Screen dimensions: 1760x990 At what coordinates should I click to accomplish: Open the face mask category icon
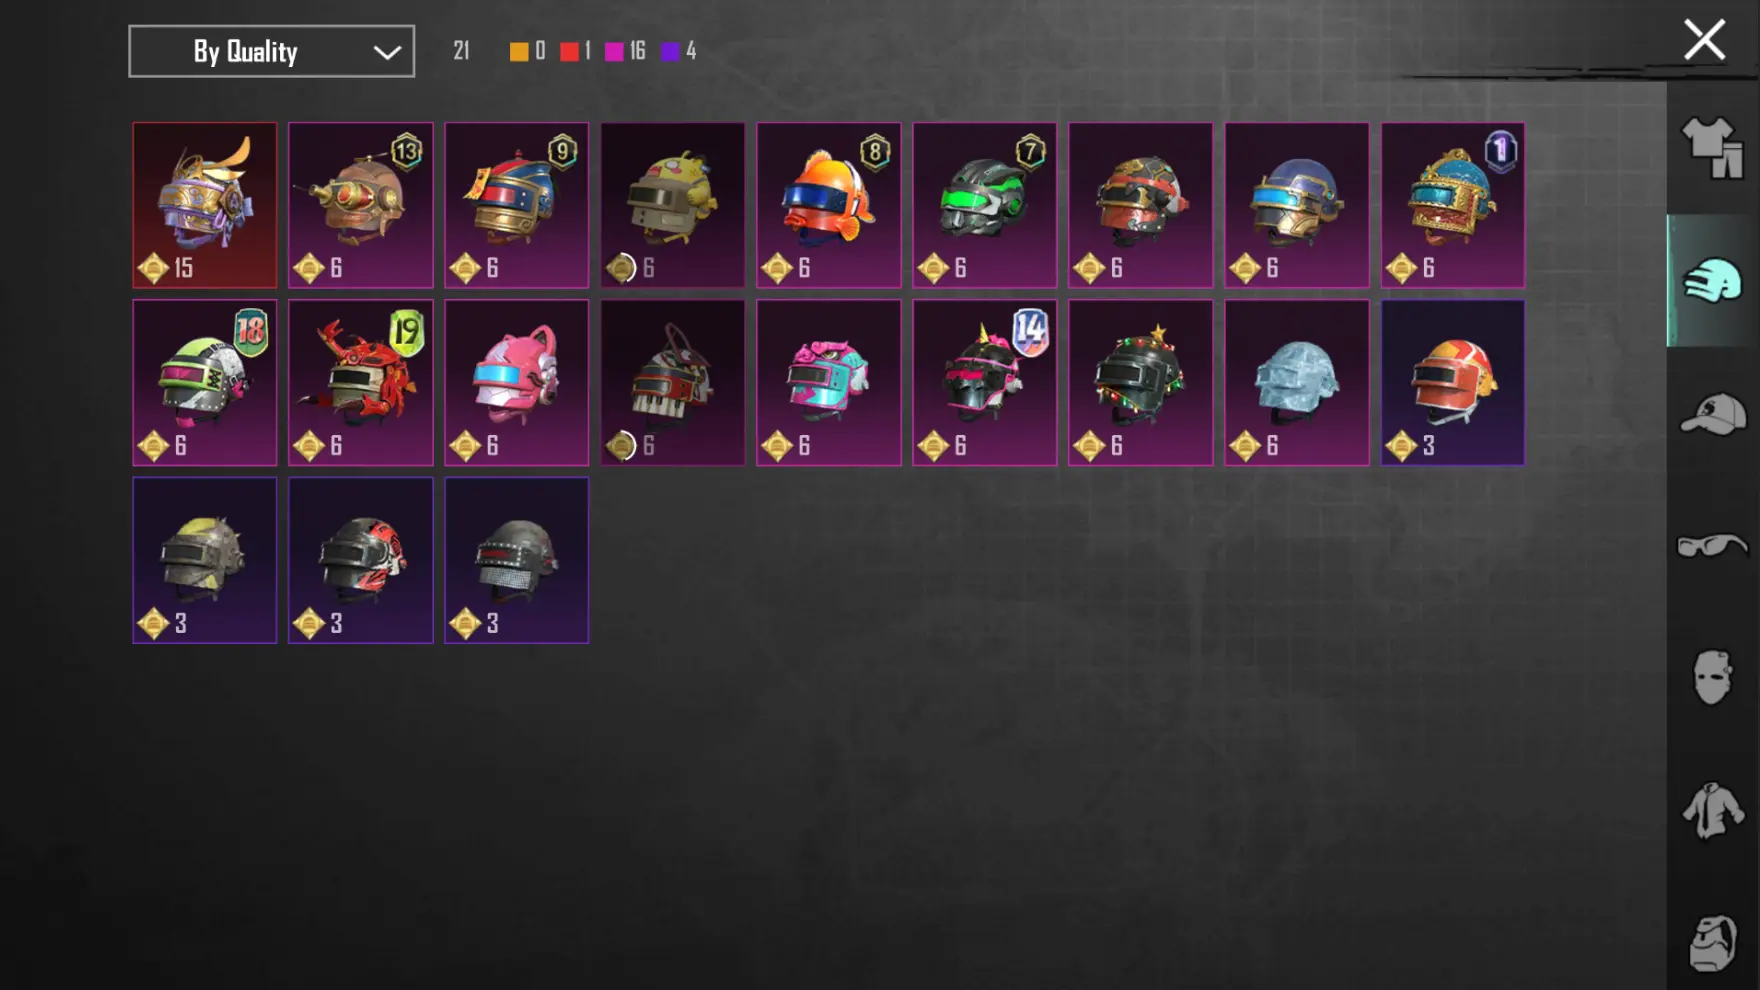pos(1712,678)
